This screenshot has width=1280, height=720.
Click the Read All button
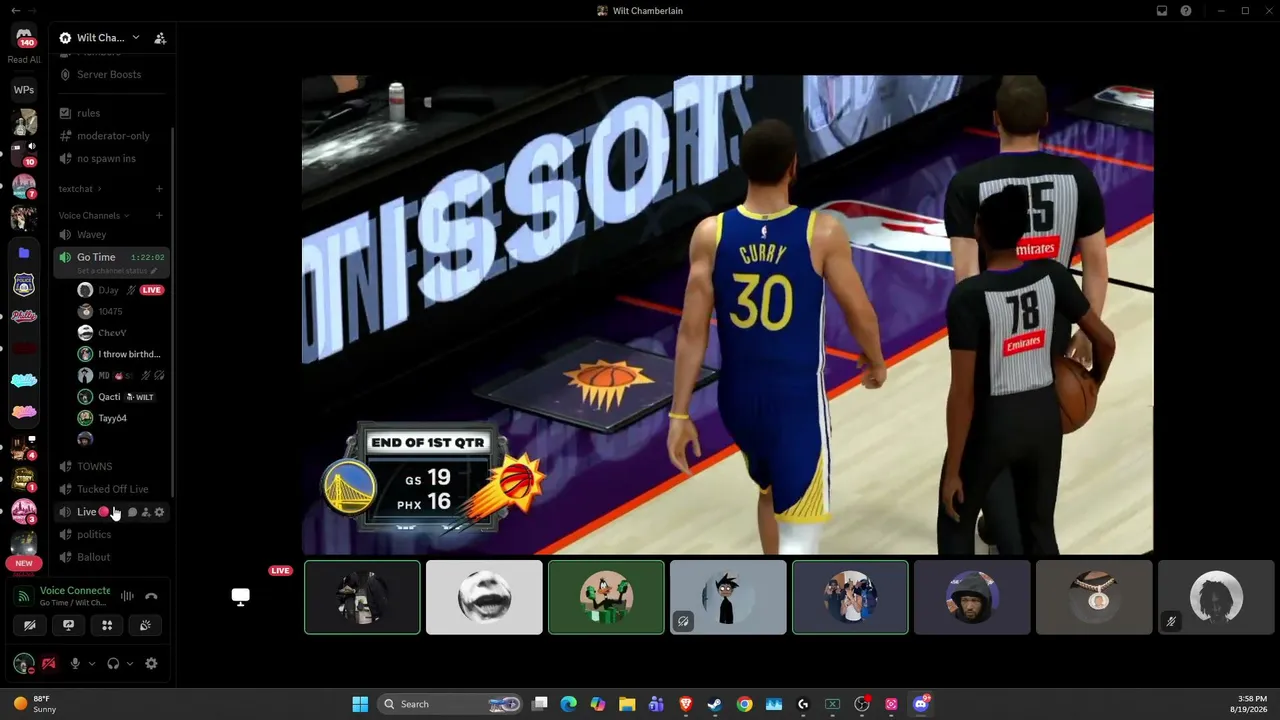[x=24, y=60]
